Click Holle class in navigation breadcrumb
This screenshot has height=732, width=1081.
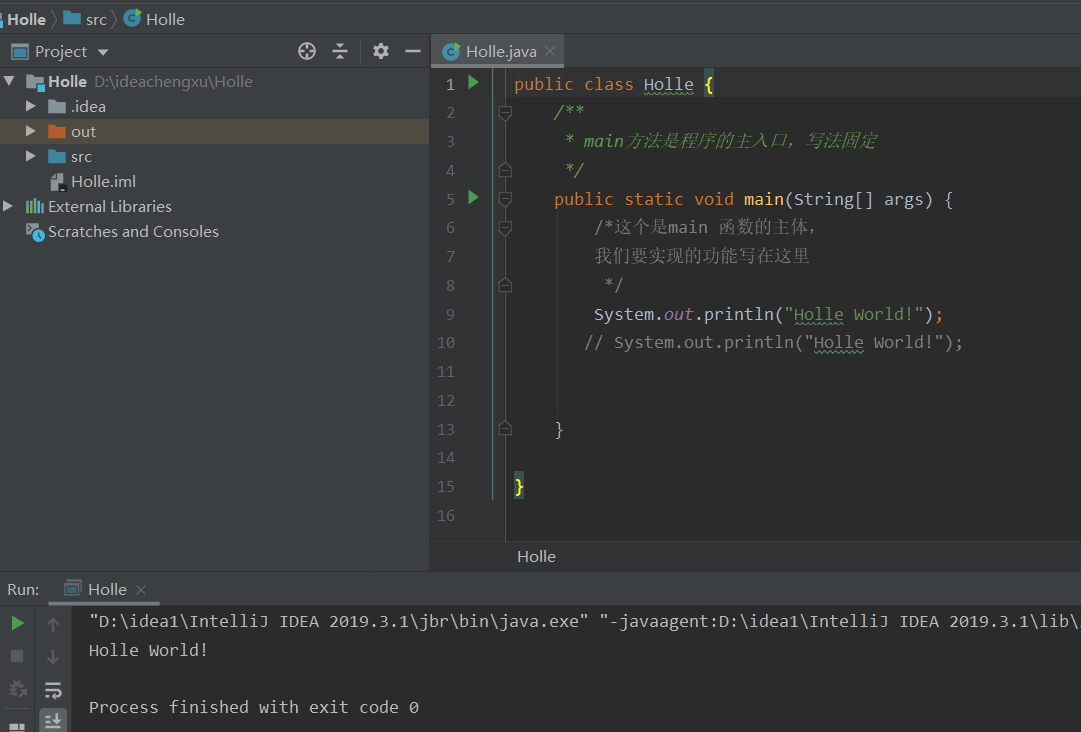pos(165,19)
